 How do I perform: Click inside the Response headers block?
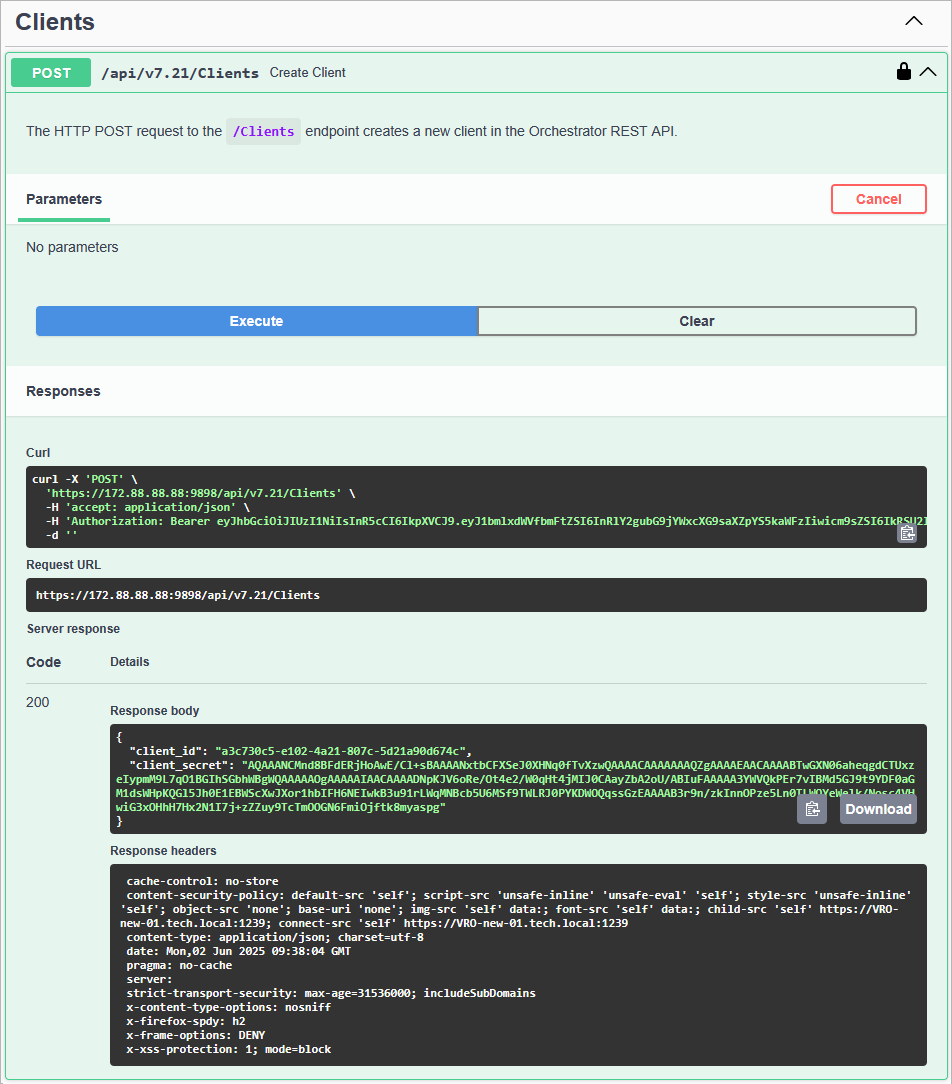coord(518,965)
